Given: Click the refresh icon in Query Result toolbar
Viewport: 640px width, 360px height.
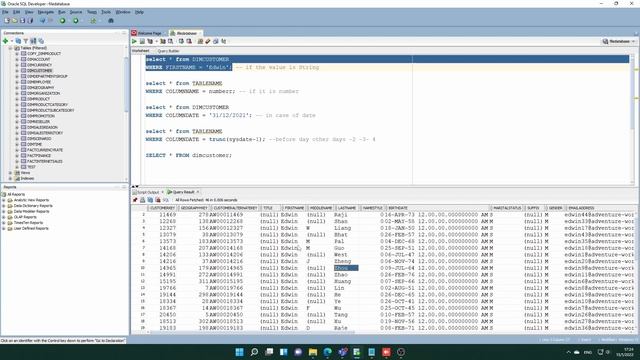Looking at the screenshot, I should [150, 200].
